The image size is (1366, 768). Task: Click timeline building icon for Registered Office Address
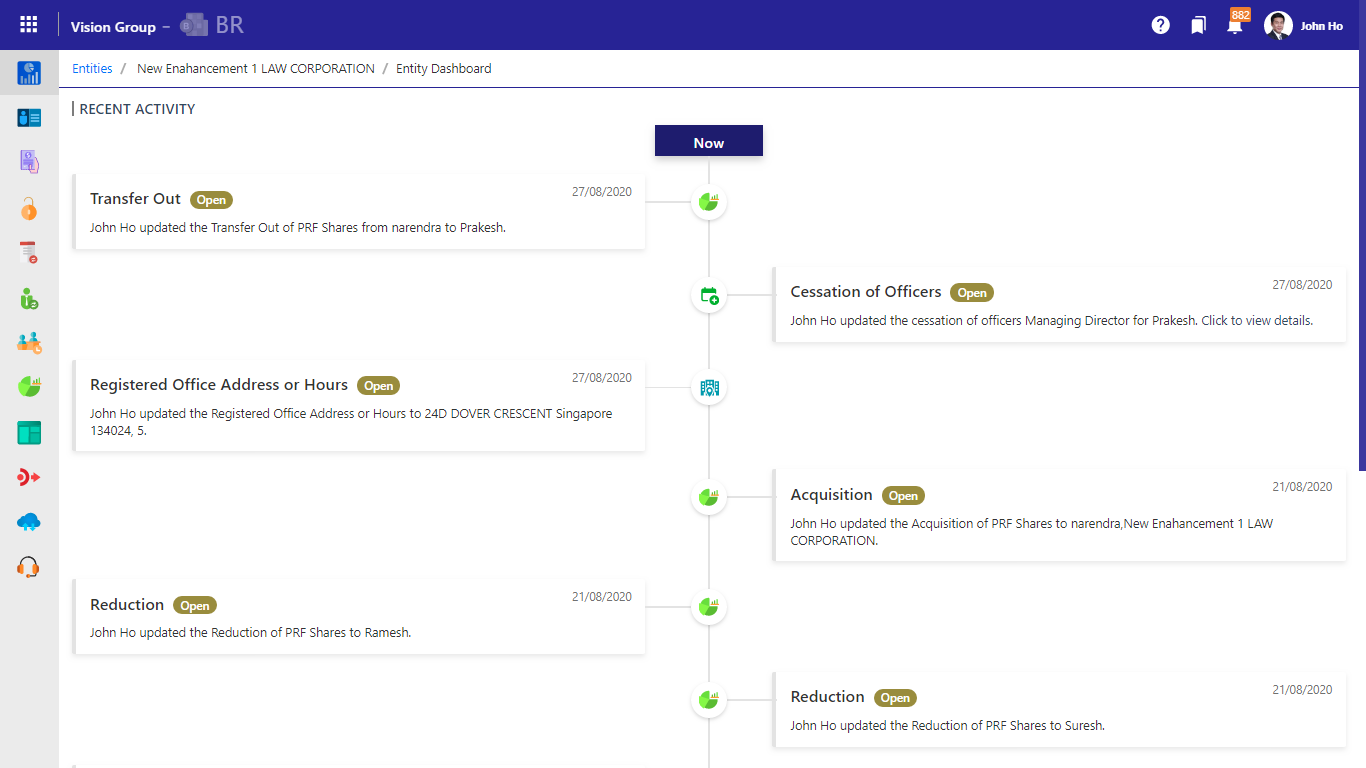pos(709,388)
